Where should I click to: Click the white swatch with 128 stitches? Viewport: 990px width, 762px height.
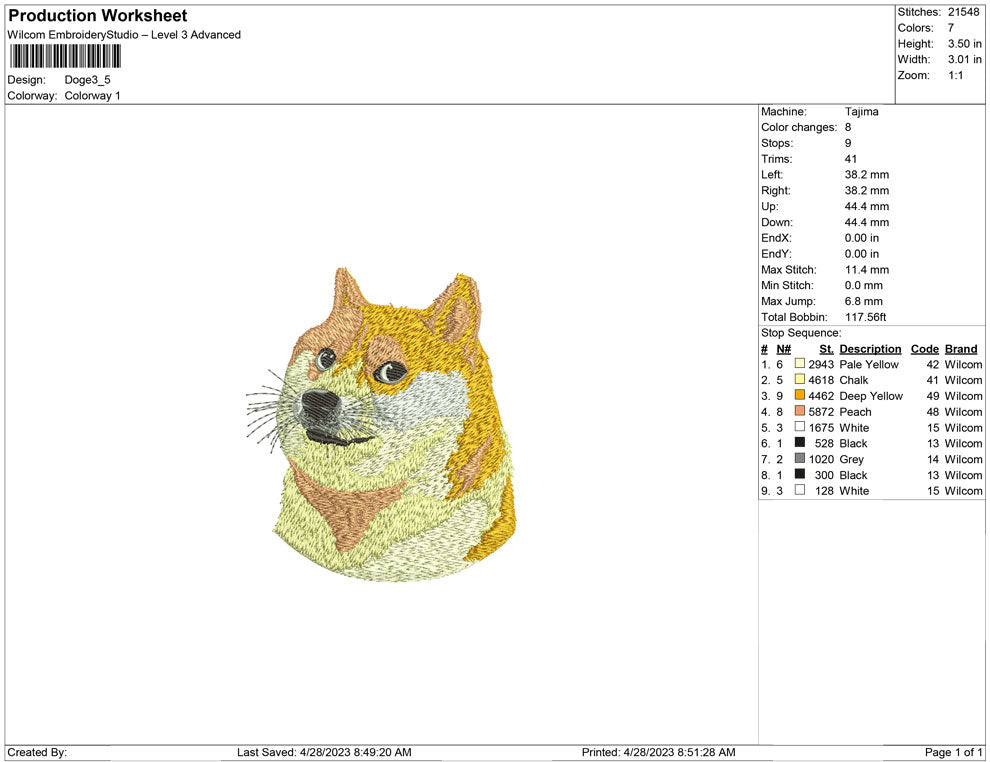click(800, 490)
